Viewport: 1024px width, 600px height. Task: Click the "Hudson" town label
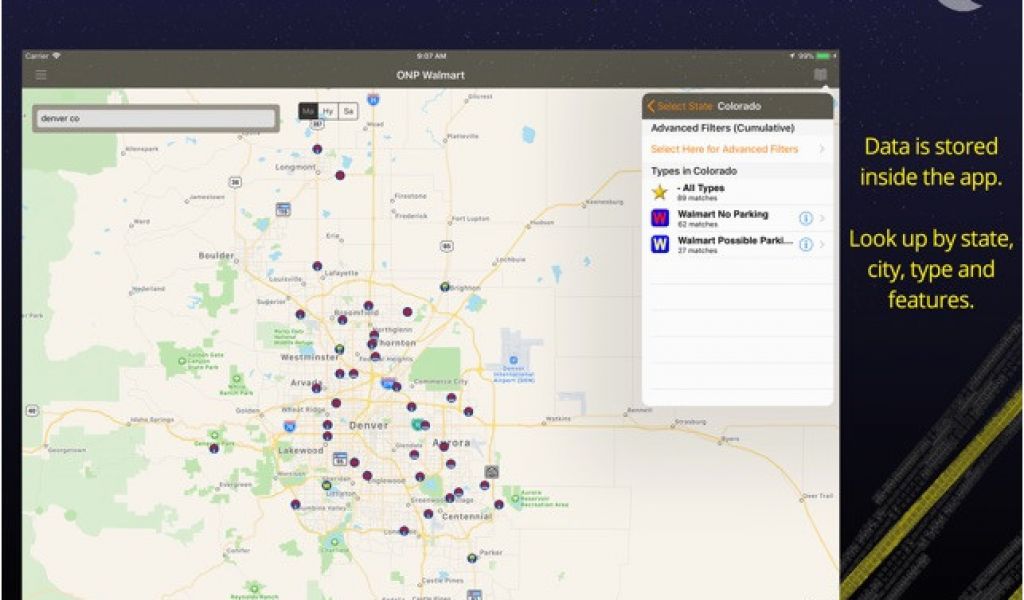[542, 223]
